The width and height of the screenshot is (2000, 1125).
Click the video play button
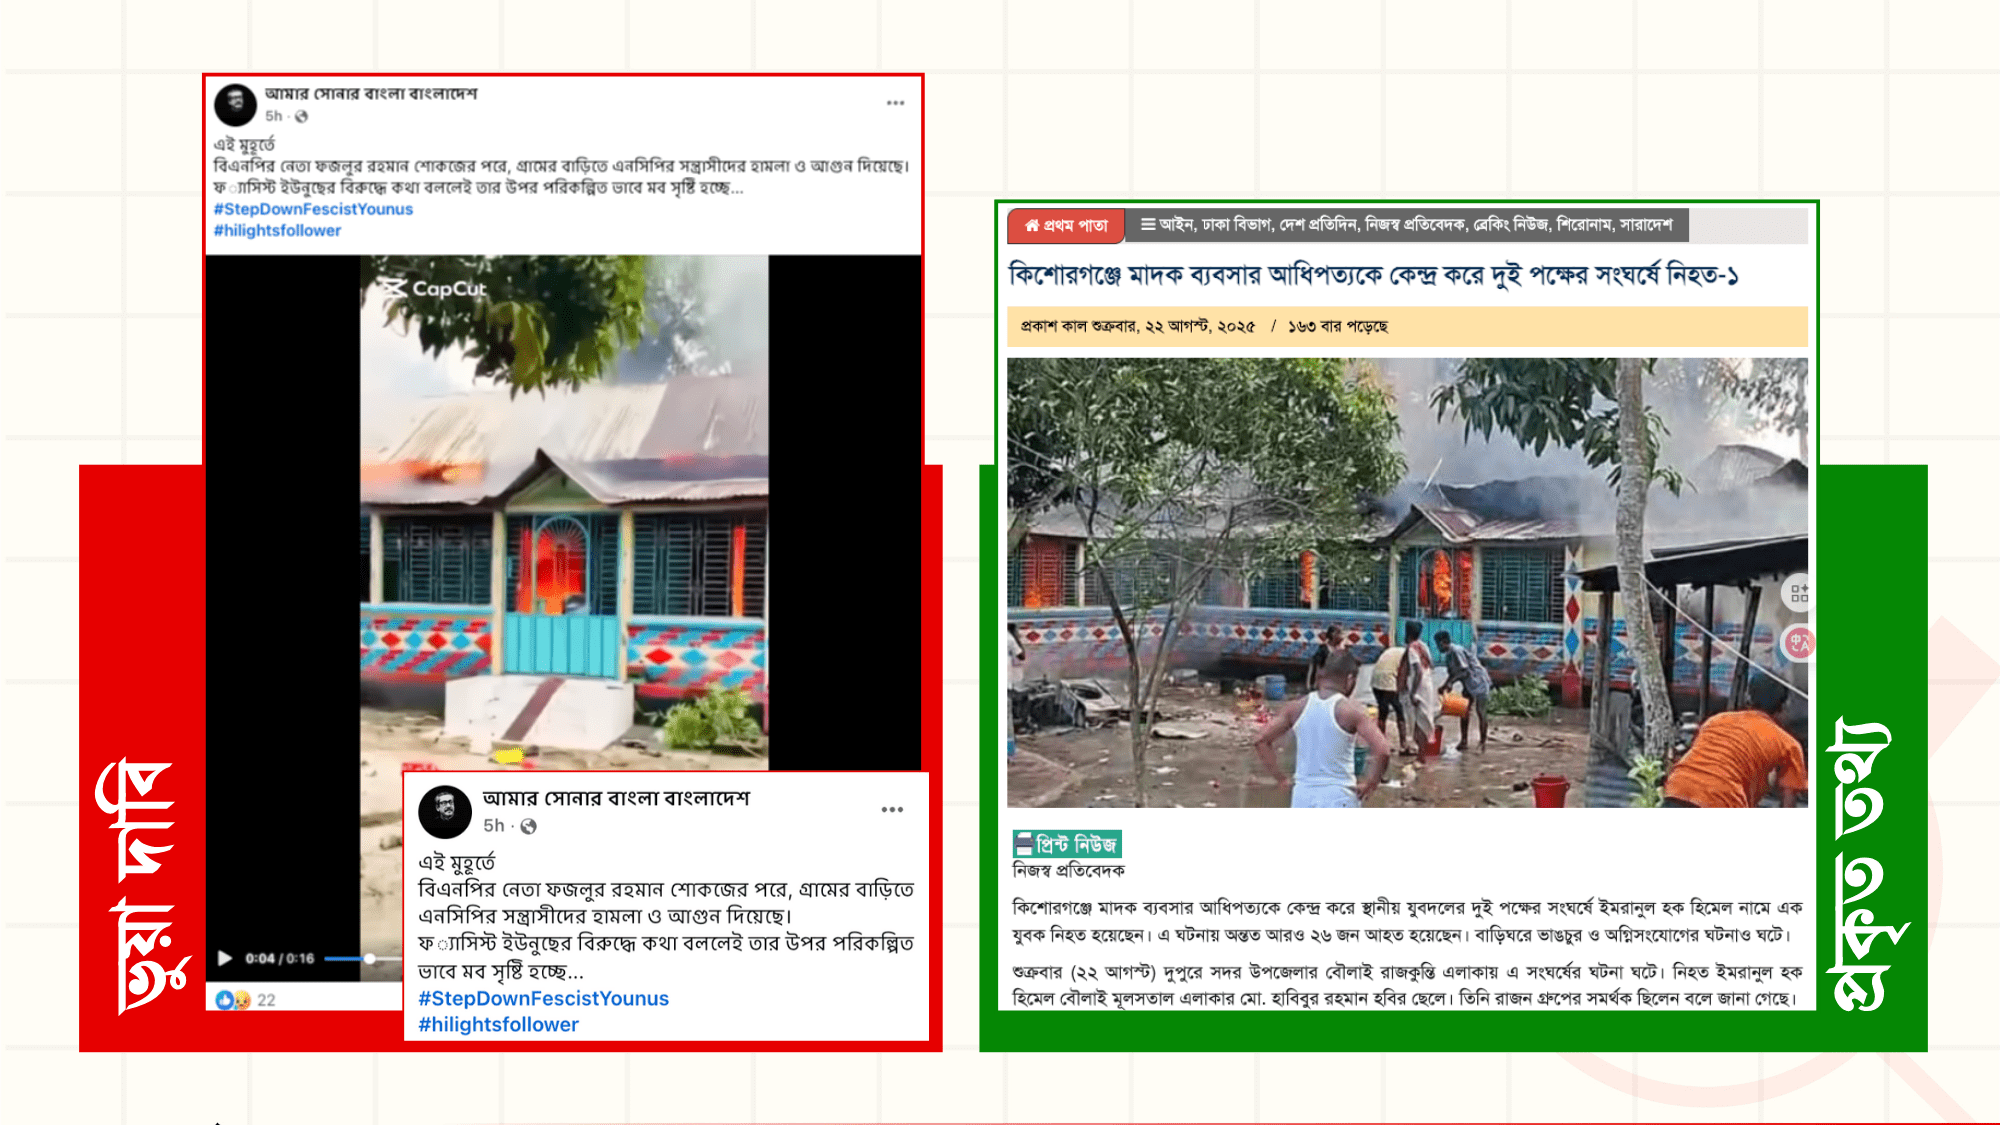click(225, 958)
